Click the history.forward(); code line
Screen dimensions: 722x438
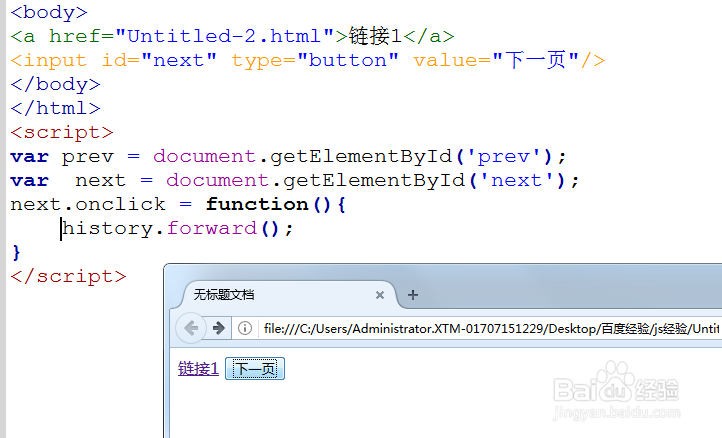pyautogui.click(x=177, y=228)
